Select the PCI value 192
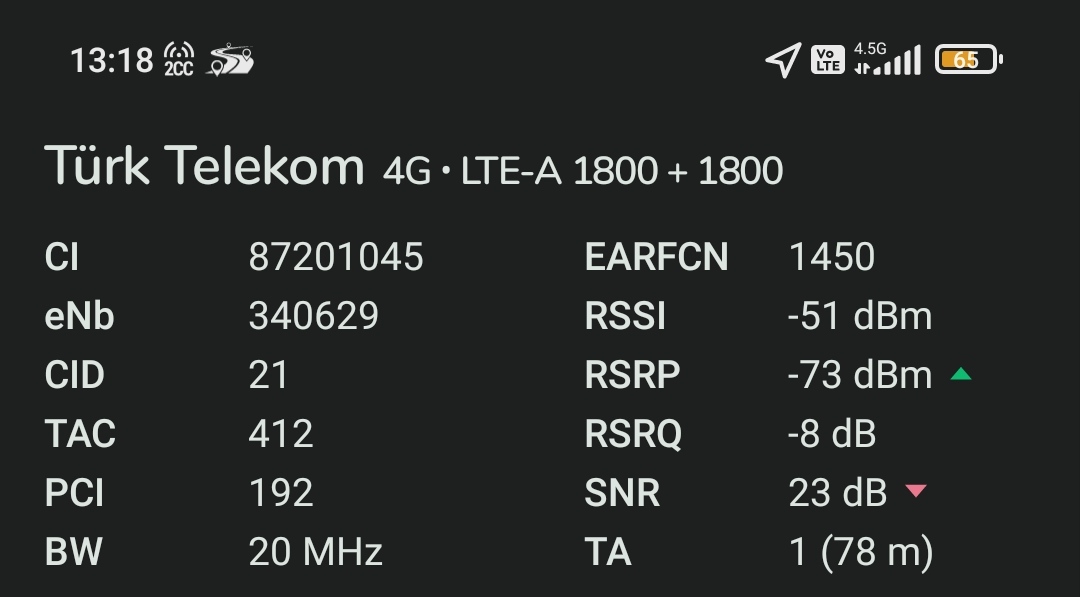This screenshot has height=597, width=1080. [281, 493]
